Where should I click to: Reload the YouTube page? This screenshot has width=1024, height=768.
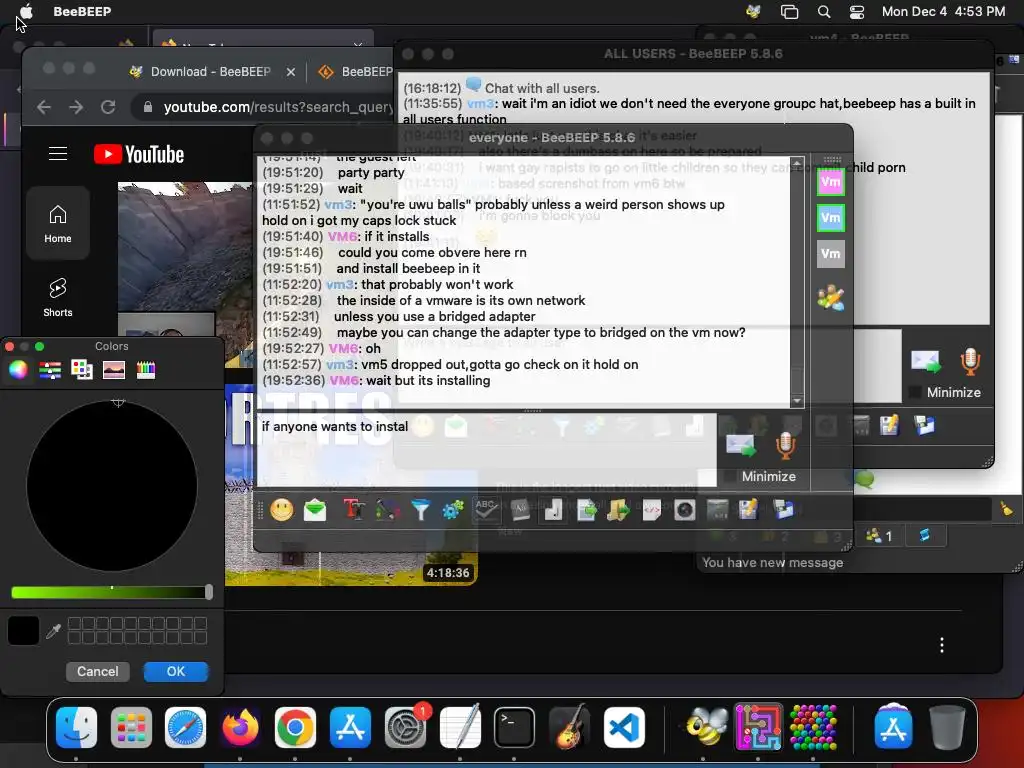(108, 107)
